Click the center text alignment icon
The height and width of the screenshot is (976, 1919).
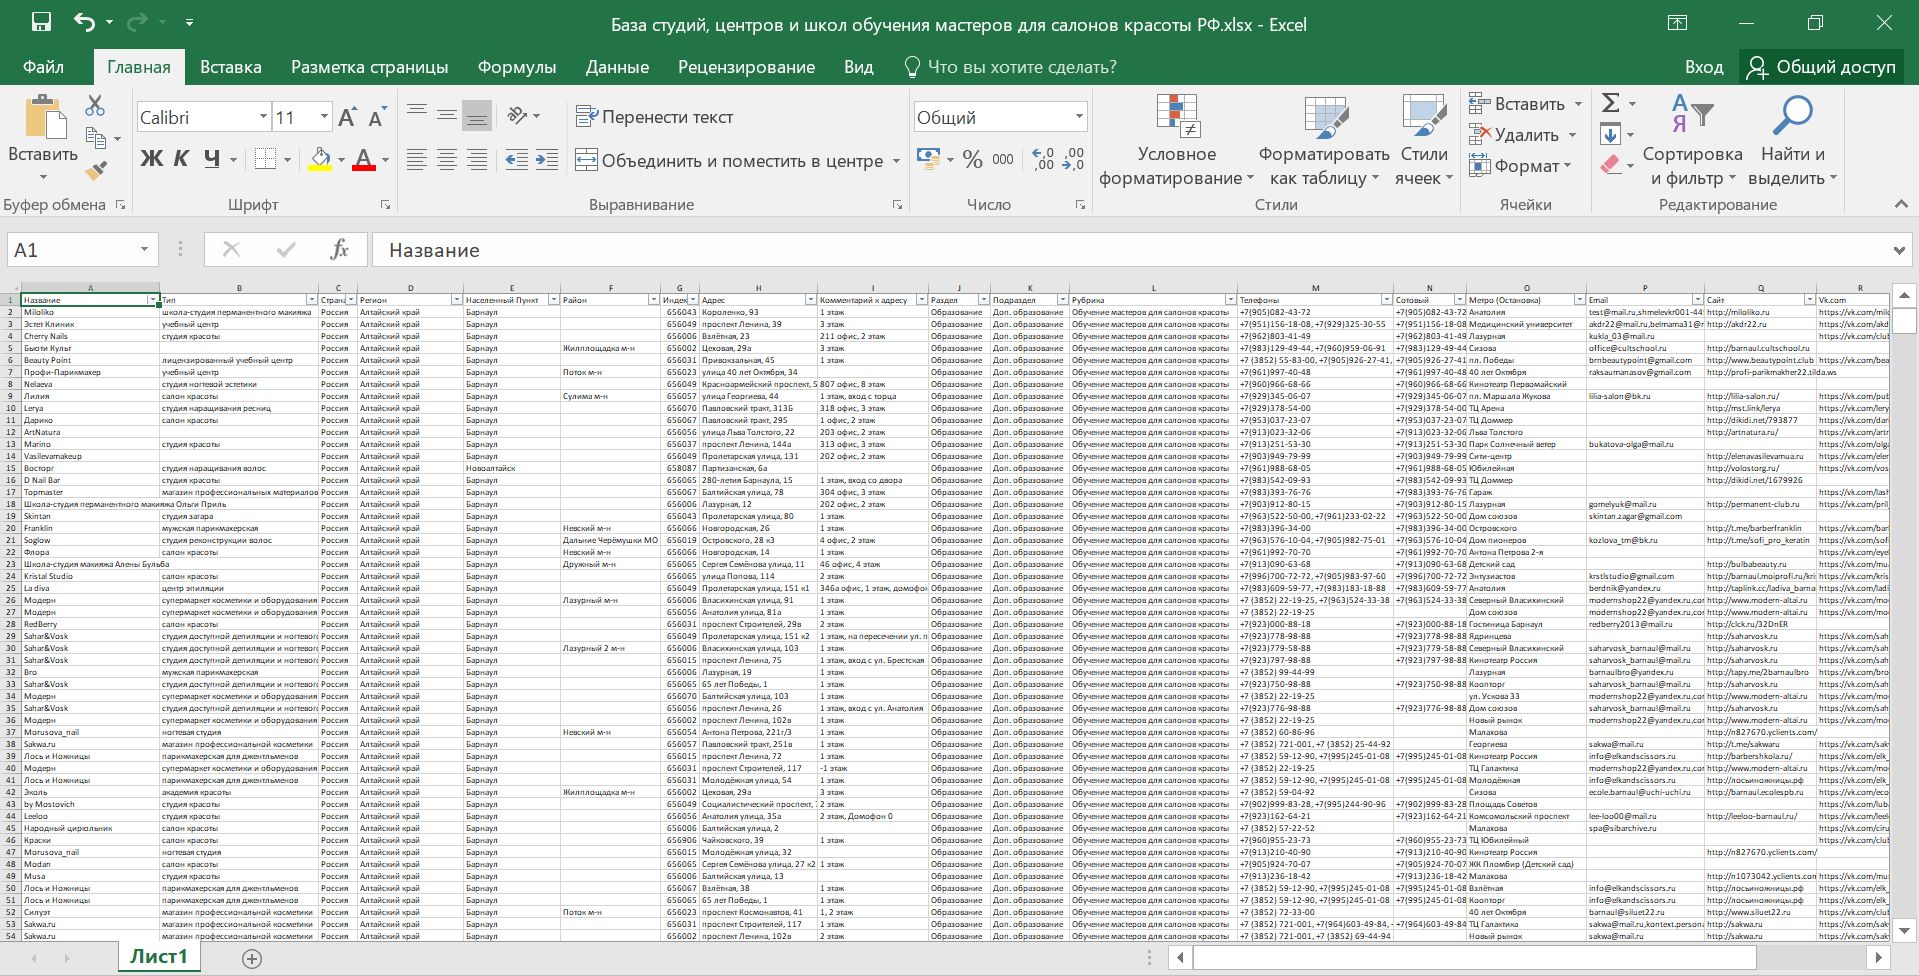pos(447,160)
